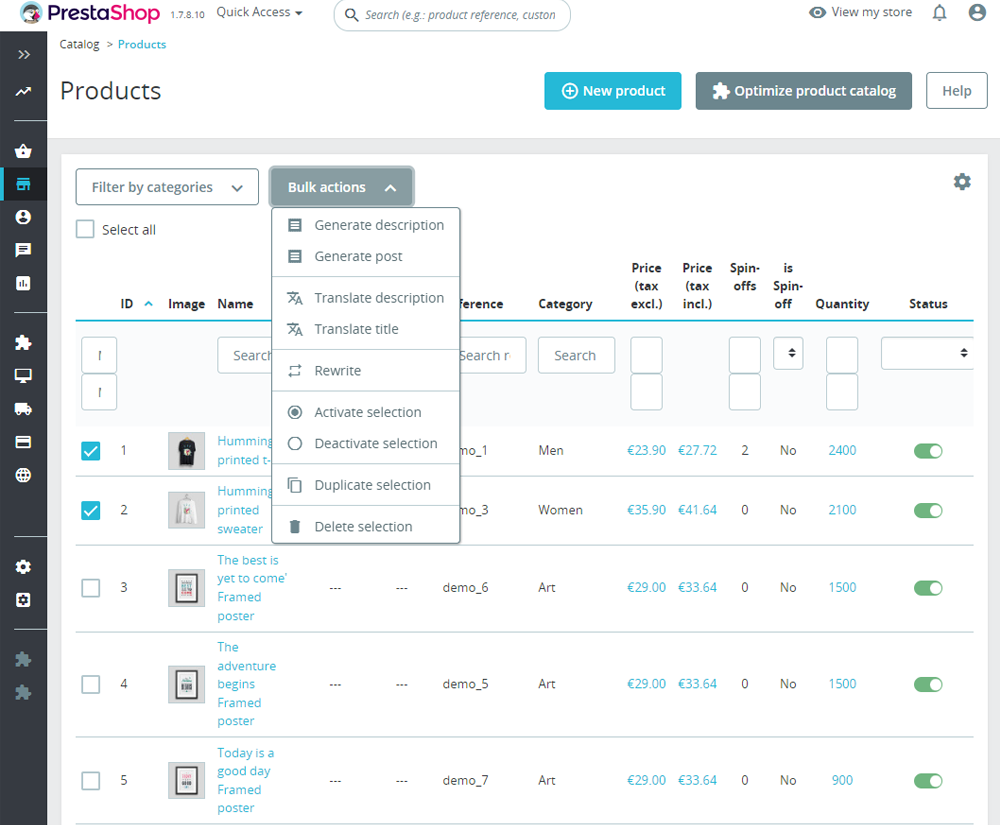Viewport: 1000px width, 825px height.
Task: Uncheck the row checkbox for product ID 1
Action: pyautogui.click(x=90, y=451)
